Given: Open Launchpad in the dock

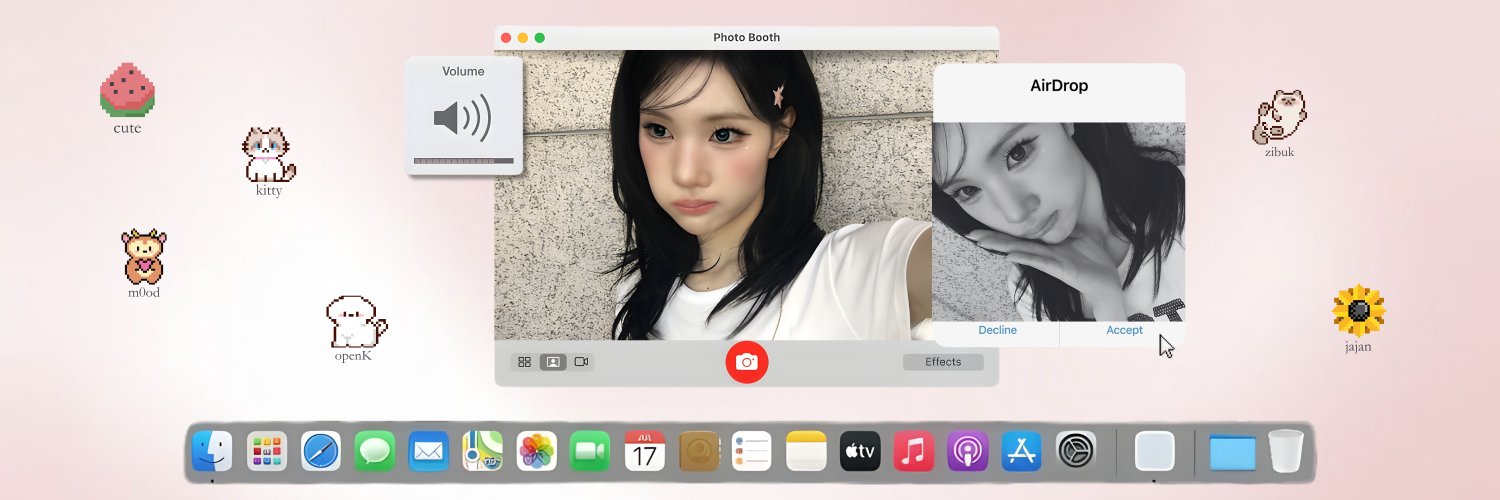Looking at the screenshot, I should [267, 451].
